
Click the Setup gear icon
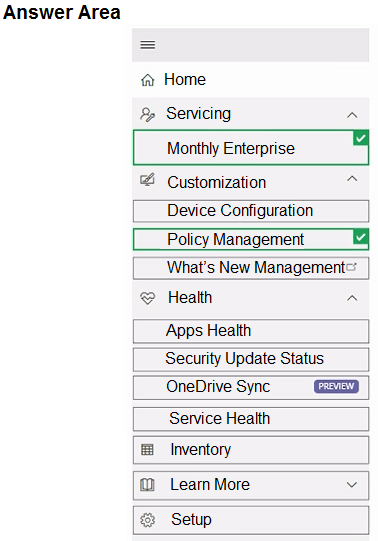(x=148, y=520)
